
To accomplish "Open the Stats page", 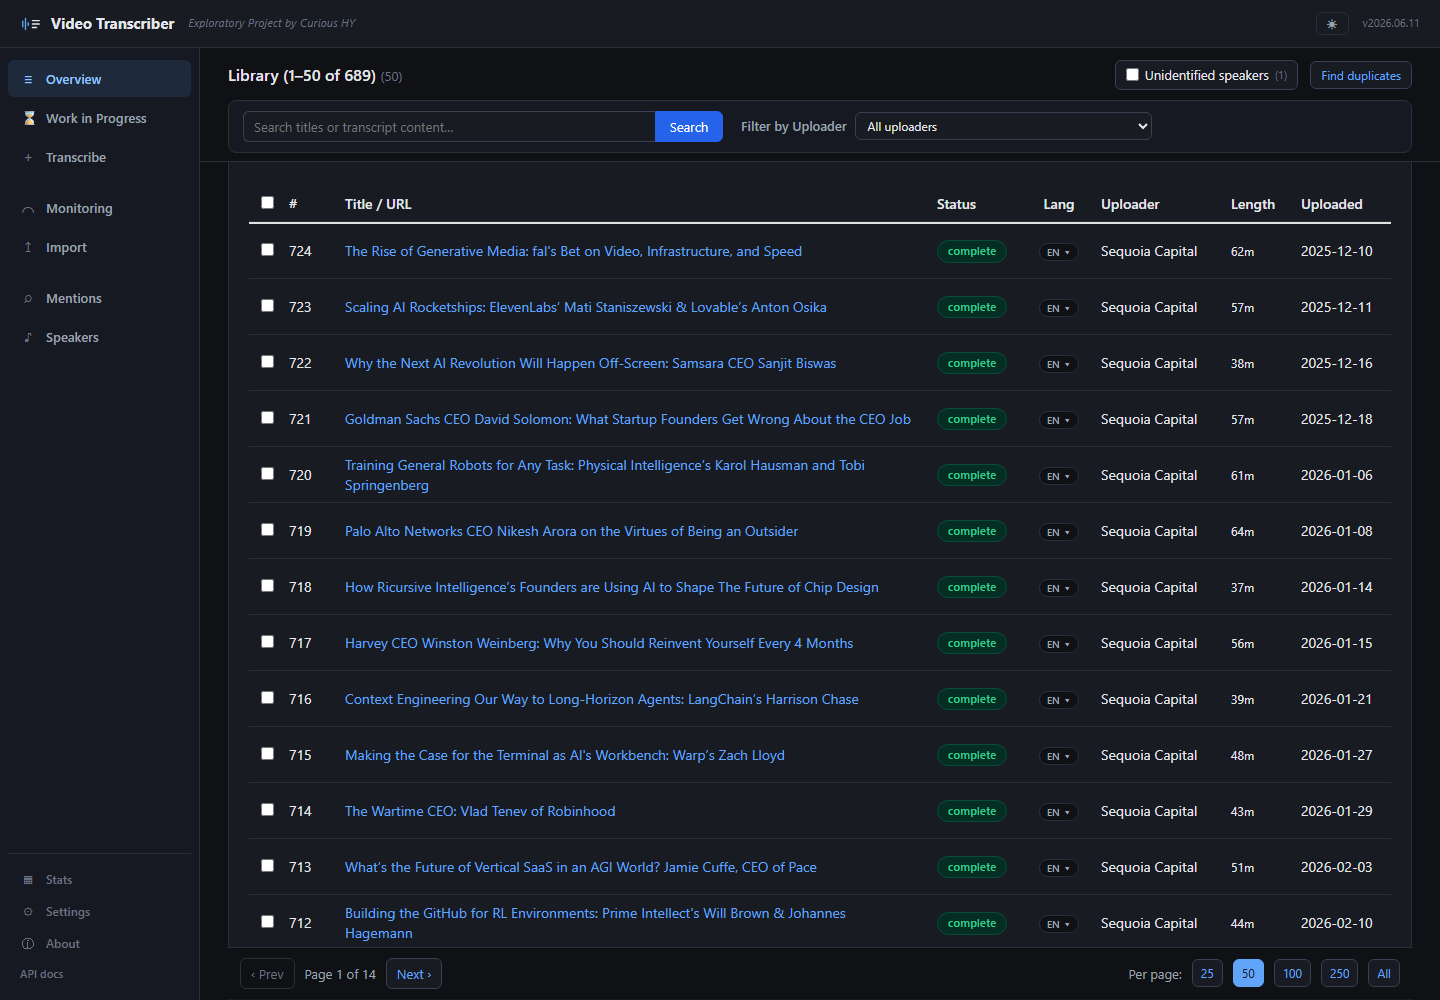I will [99, 880].
